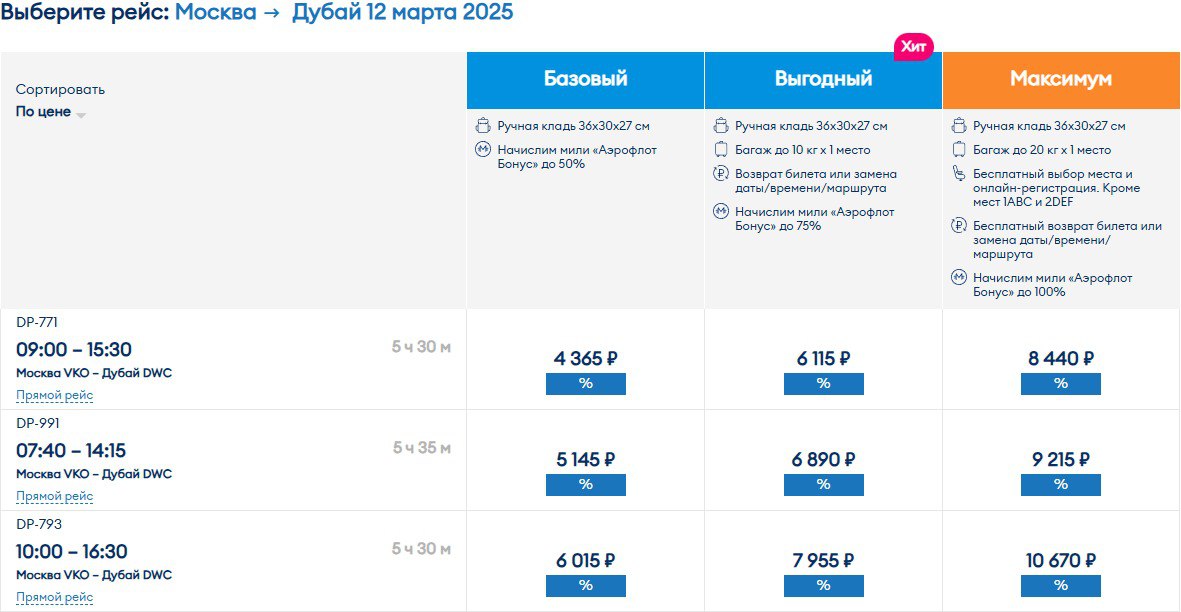This screenshot has width=1181, height=612.
Task: Open the По цене sorting dropdown
Action: click(50, 111)
